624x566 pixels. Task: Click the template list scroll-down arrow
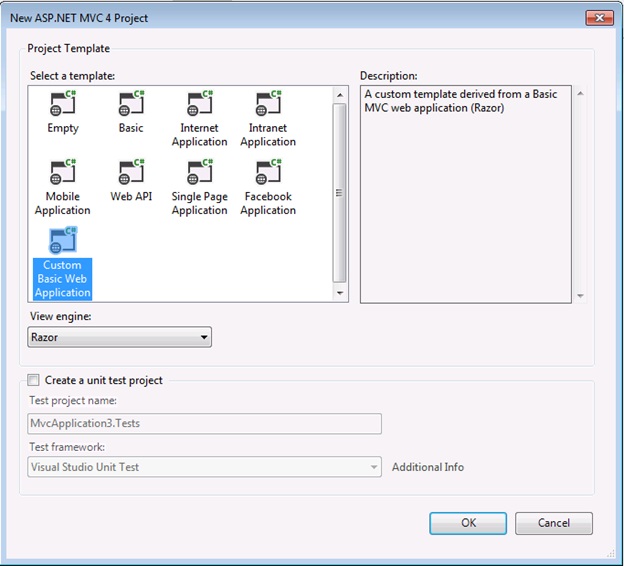339,293
